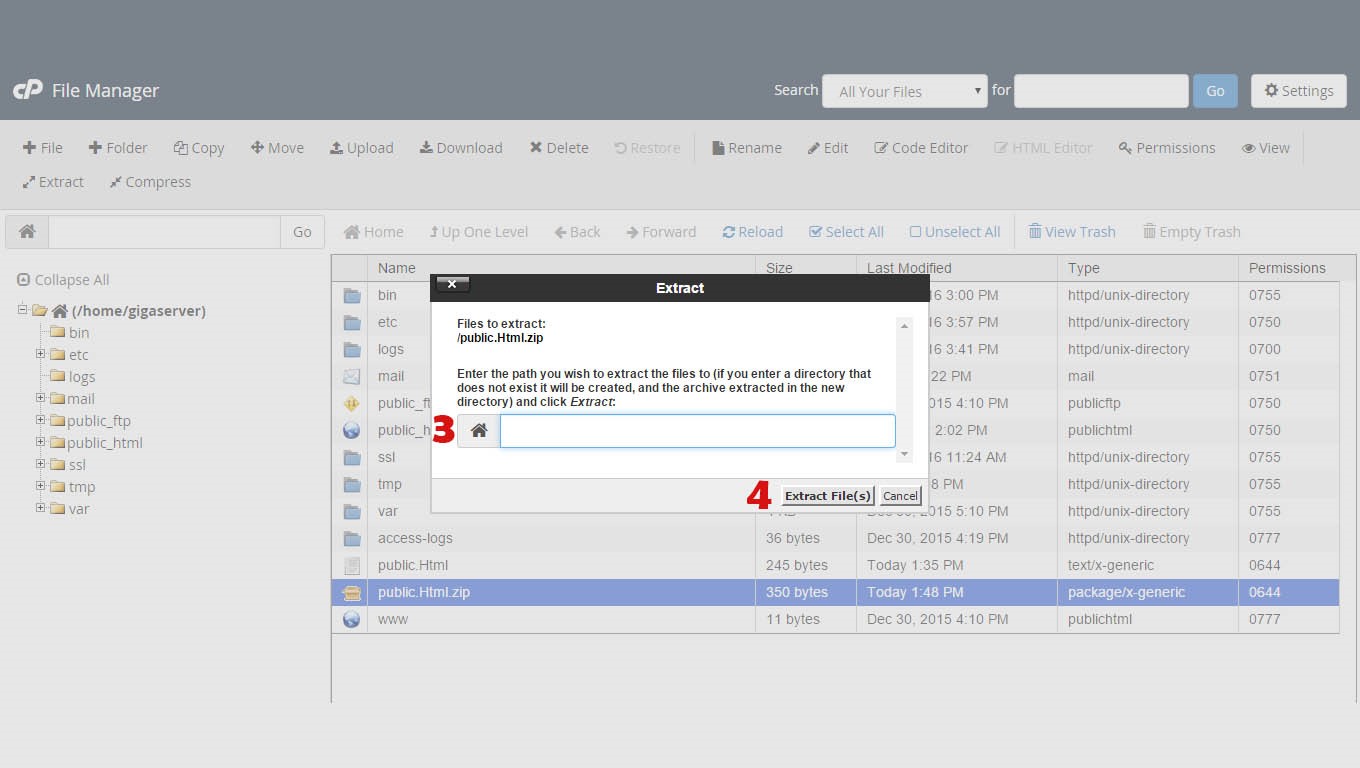Image resolution: width=1360 pixels, height=768 pixels.
Task: Click Empty Trash
Action: pyautogui.click(x=1192, y=232)
